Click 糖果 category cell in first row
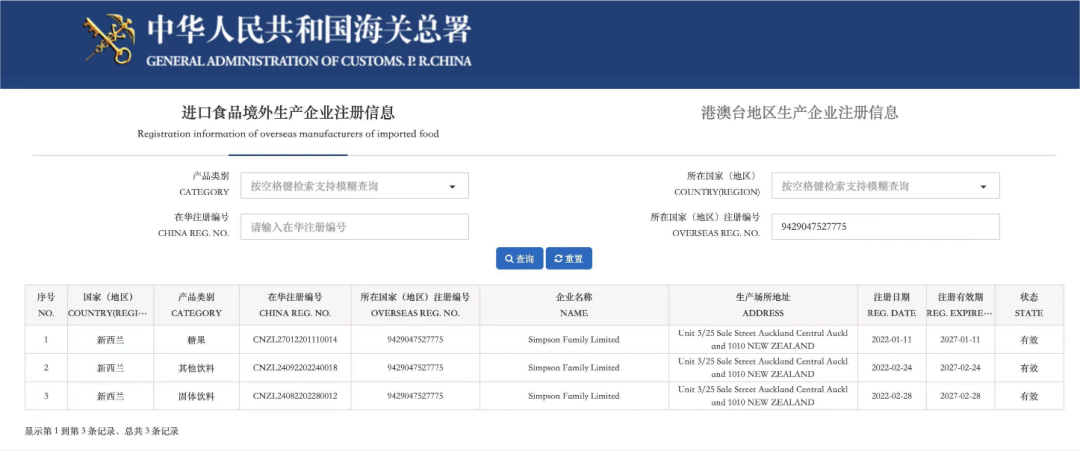 (x=196, y=340)
